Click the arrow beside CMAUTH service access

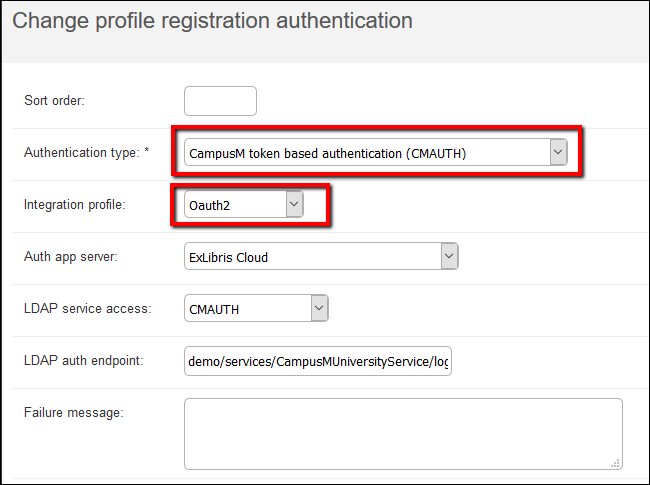point(319,309)
